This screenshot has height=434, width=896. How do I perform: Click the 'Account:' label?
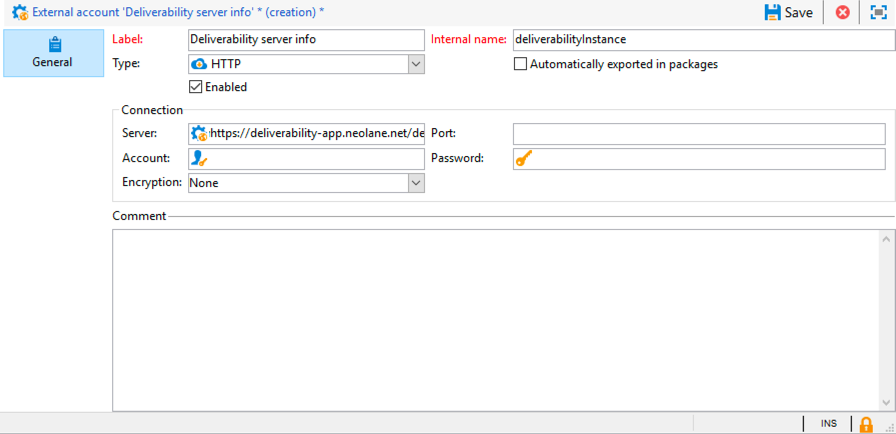tap(146, 158)
